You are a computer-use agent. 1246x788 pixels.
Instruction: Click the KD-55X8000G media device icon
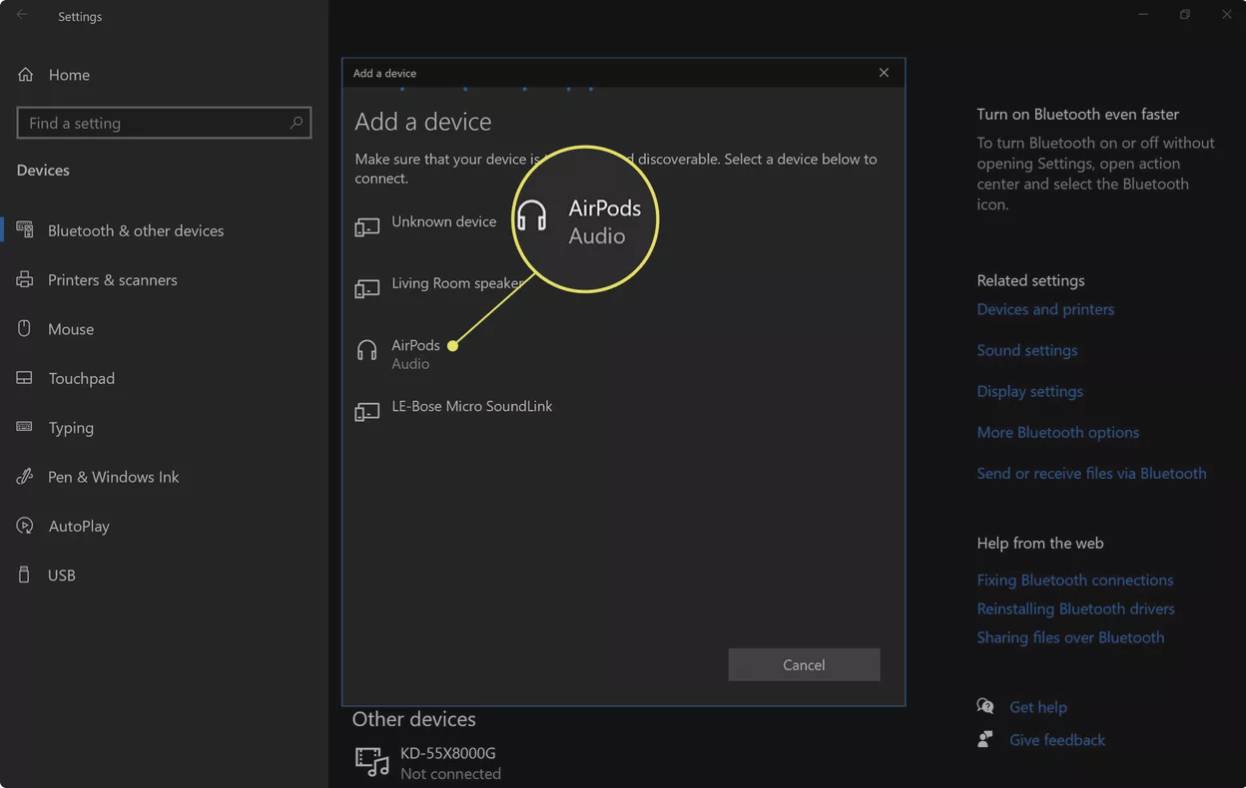372,762
